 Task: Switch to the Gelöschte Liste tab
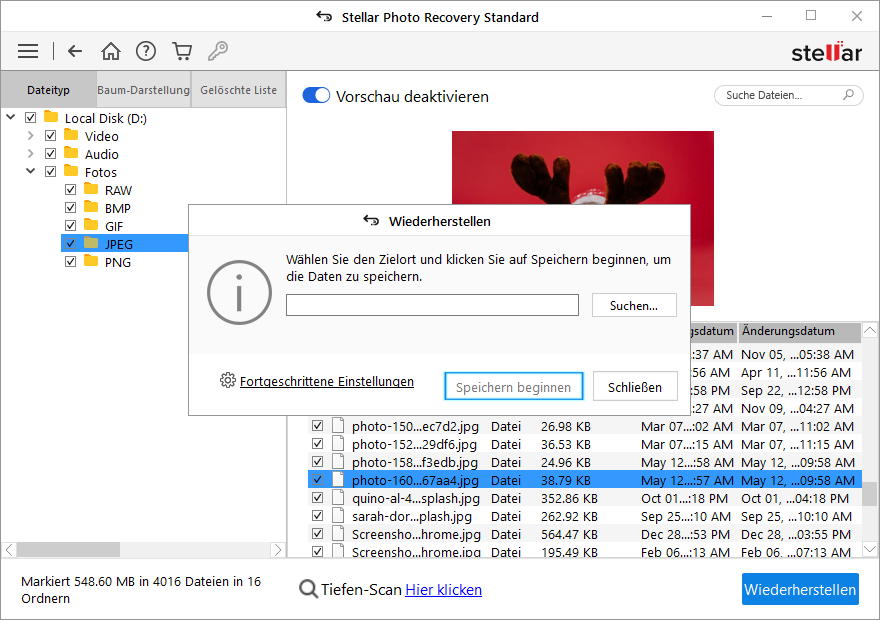(x=239, y=90)
